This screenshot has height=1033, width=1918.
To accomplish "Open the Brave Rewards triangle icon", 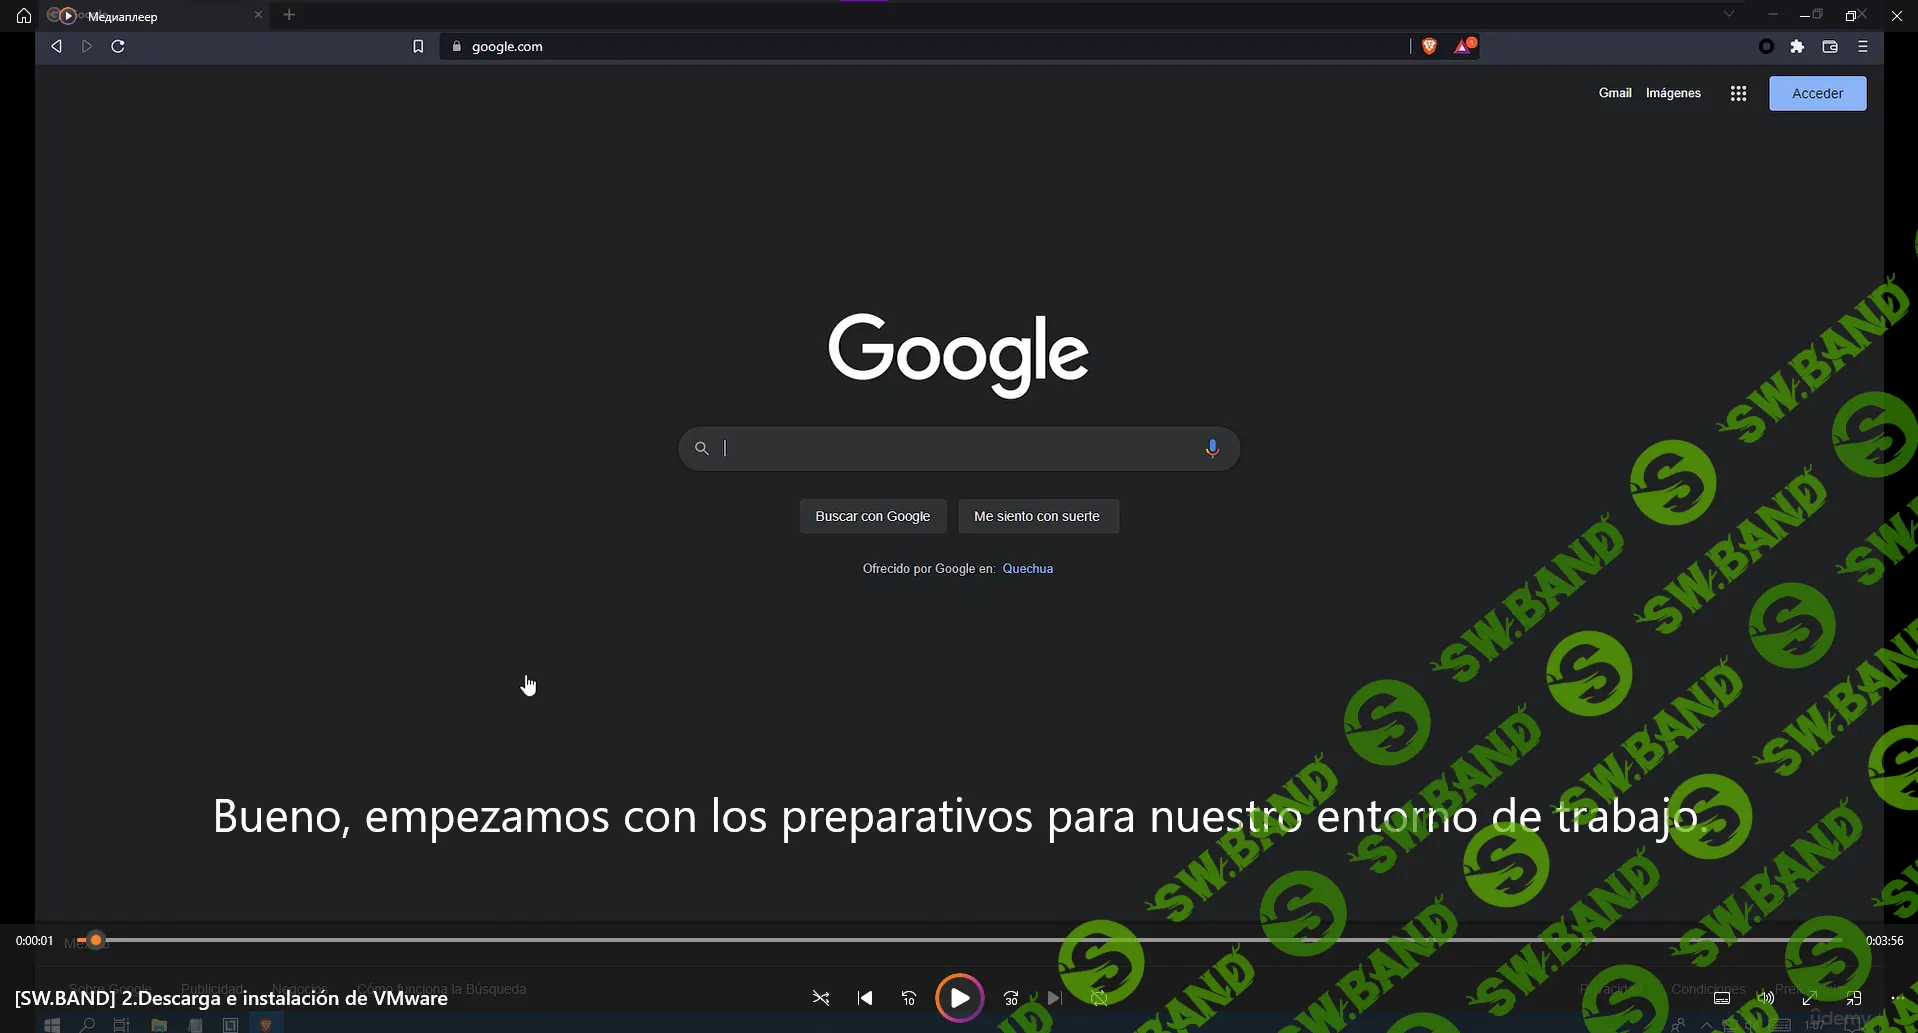I will coord(1464,45).
